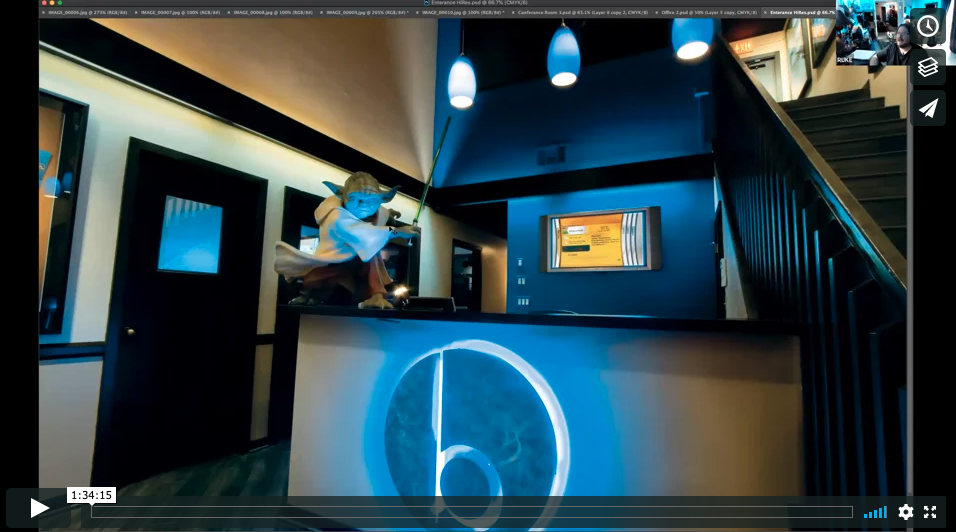Image resolution: width=956 pixels, height=532 pixels.
Task: Open the player settings gear
Action: click(905, 512)
